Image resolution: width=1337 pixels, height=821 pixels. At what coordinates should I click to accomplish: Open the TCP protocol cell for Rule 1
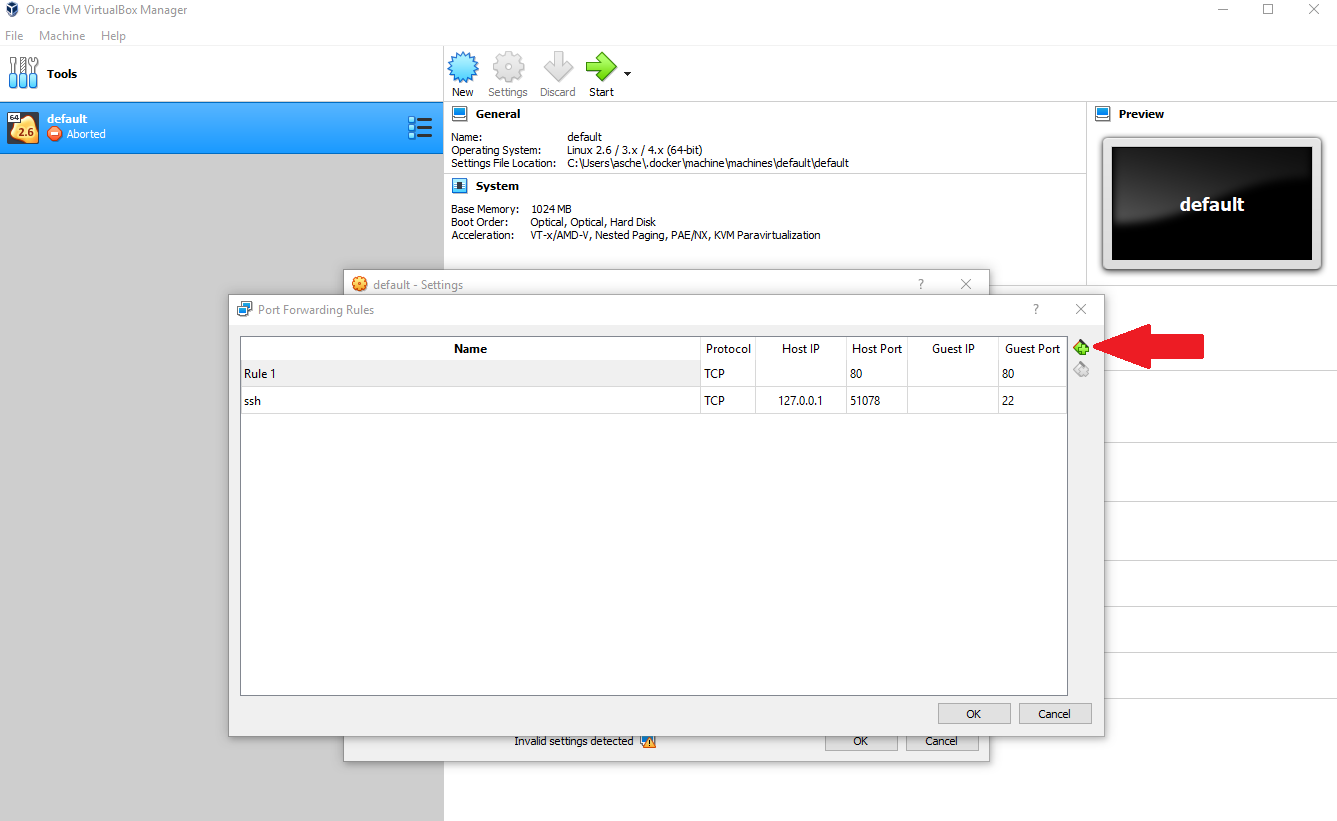[x=728, y=374]
